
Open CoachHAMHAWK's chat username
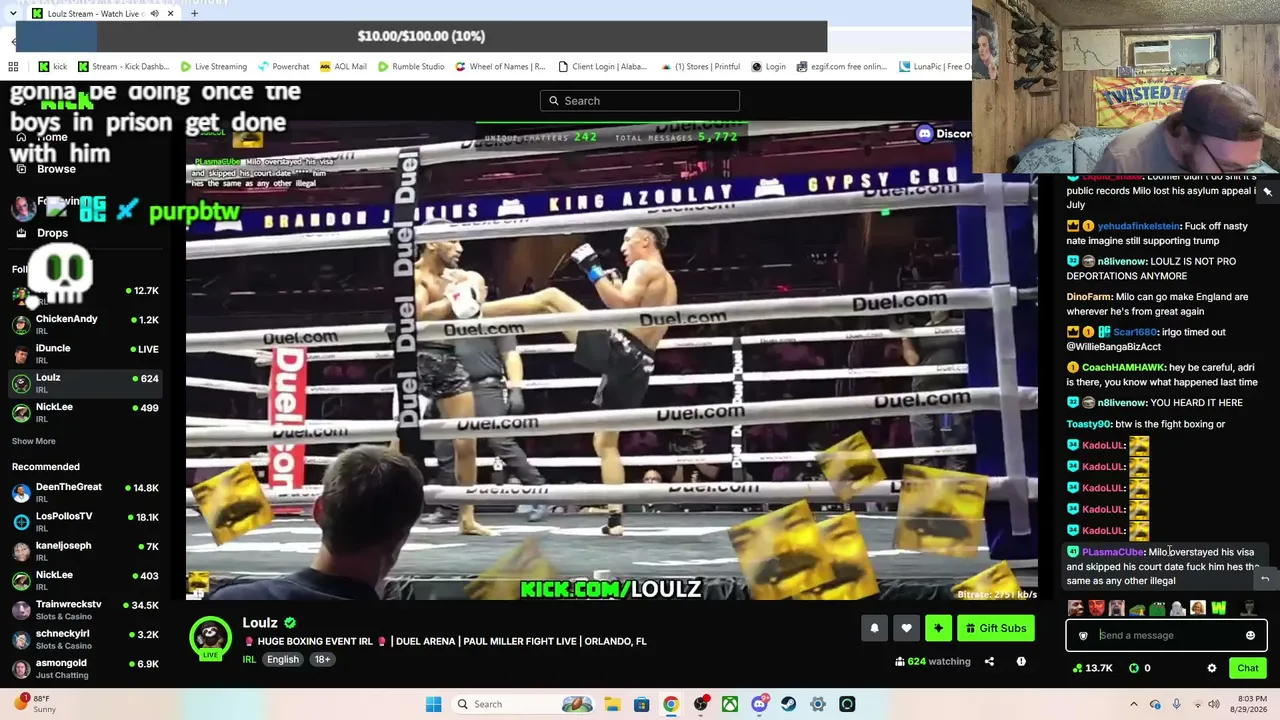(x=1123, y=367)
